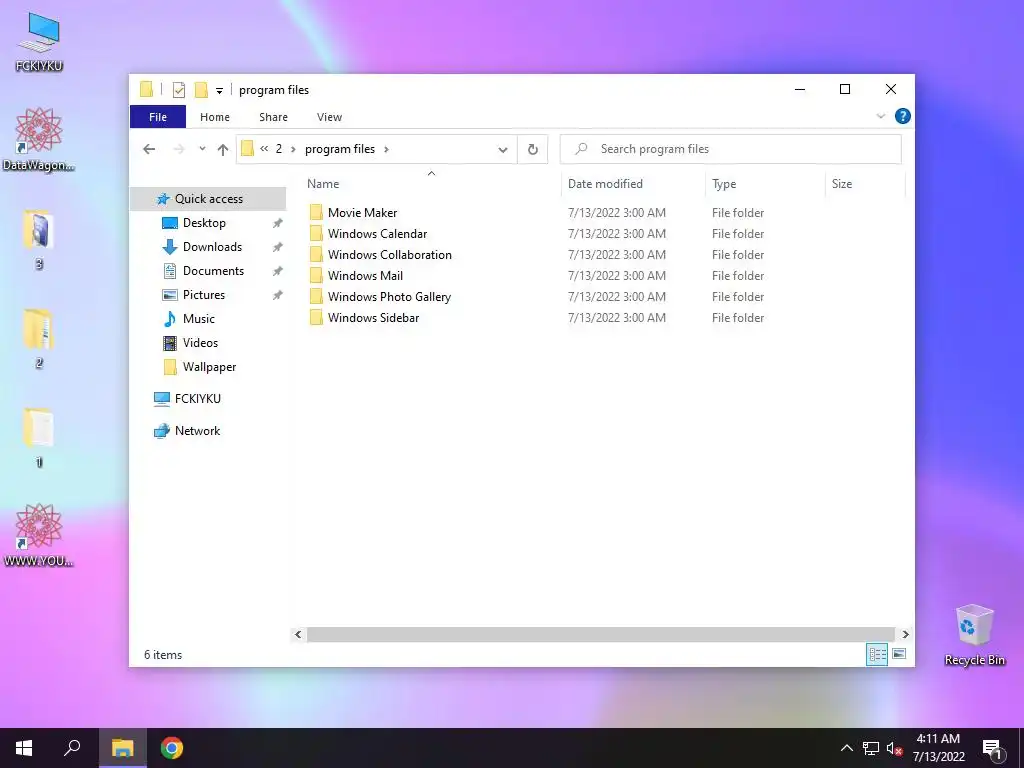Customize Quick Access Toolbar dropdown arrow
This screenshot has height=768, width=1024.
click(x=219, y=91)
